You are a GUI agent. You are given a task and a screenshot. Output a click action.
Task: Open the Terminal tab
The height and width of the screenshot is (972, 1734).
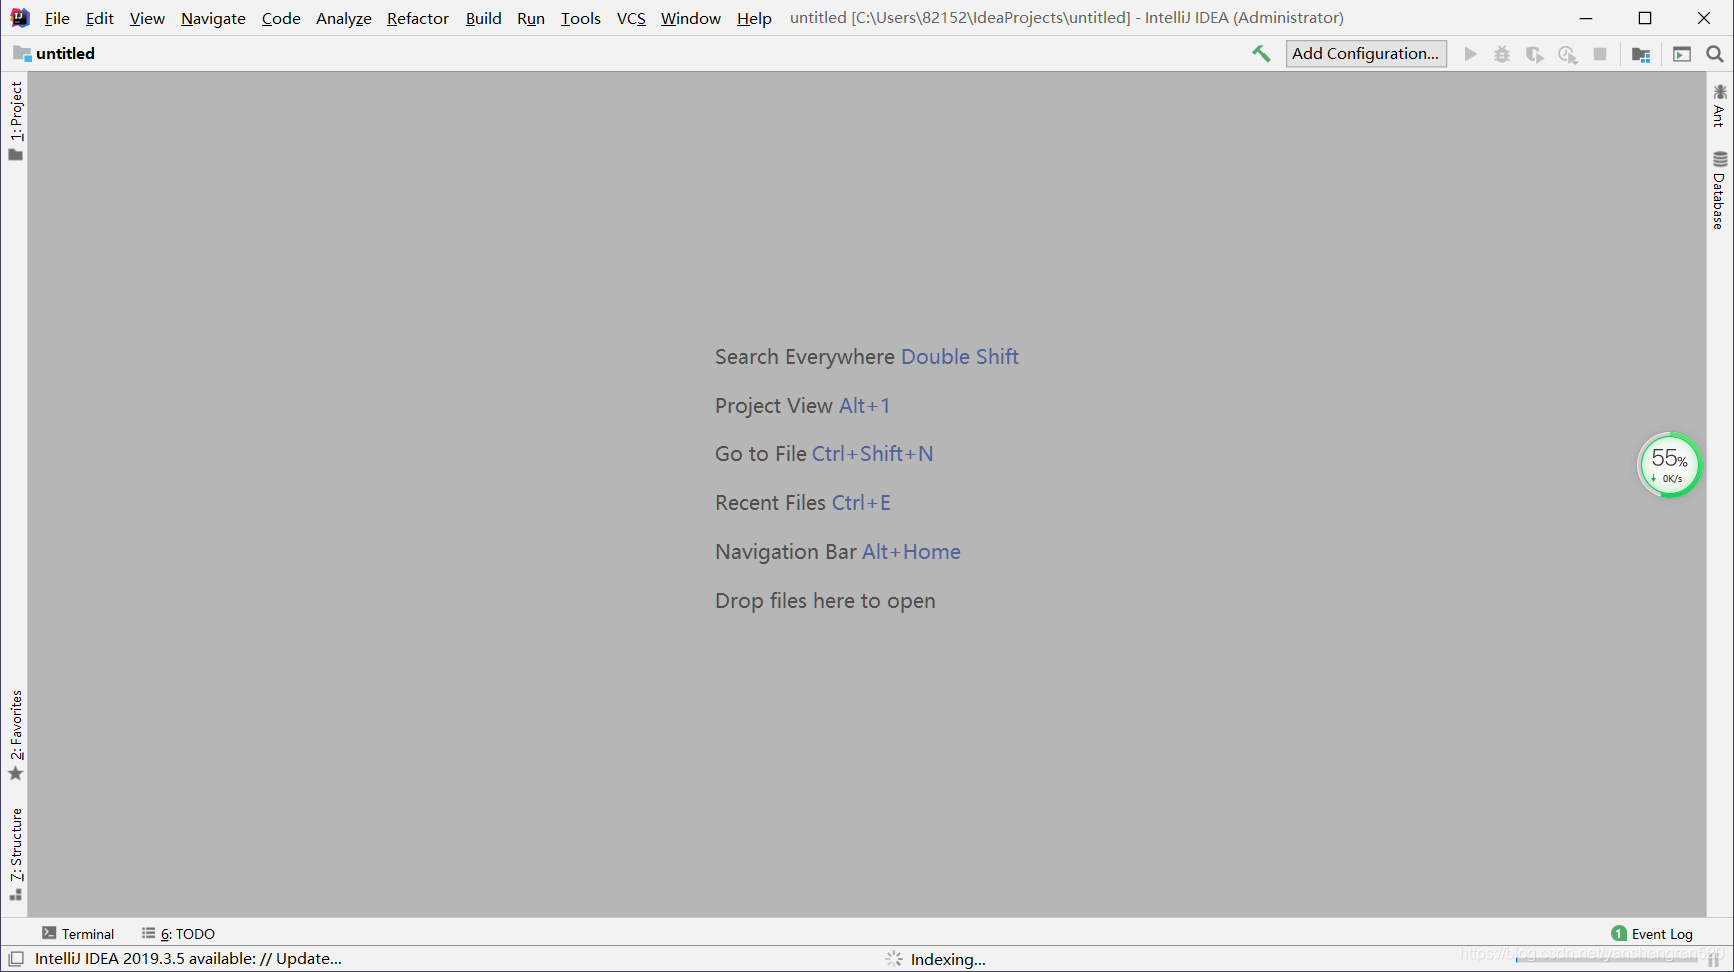point(78,933)
